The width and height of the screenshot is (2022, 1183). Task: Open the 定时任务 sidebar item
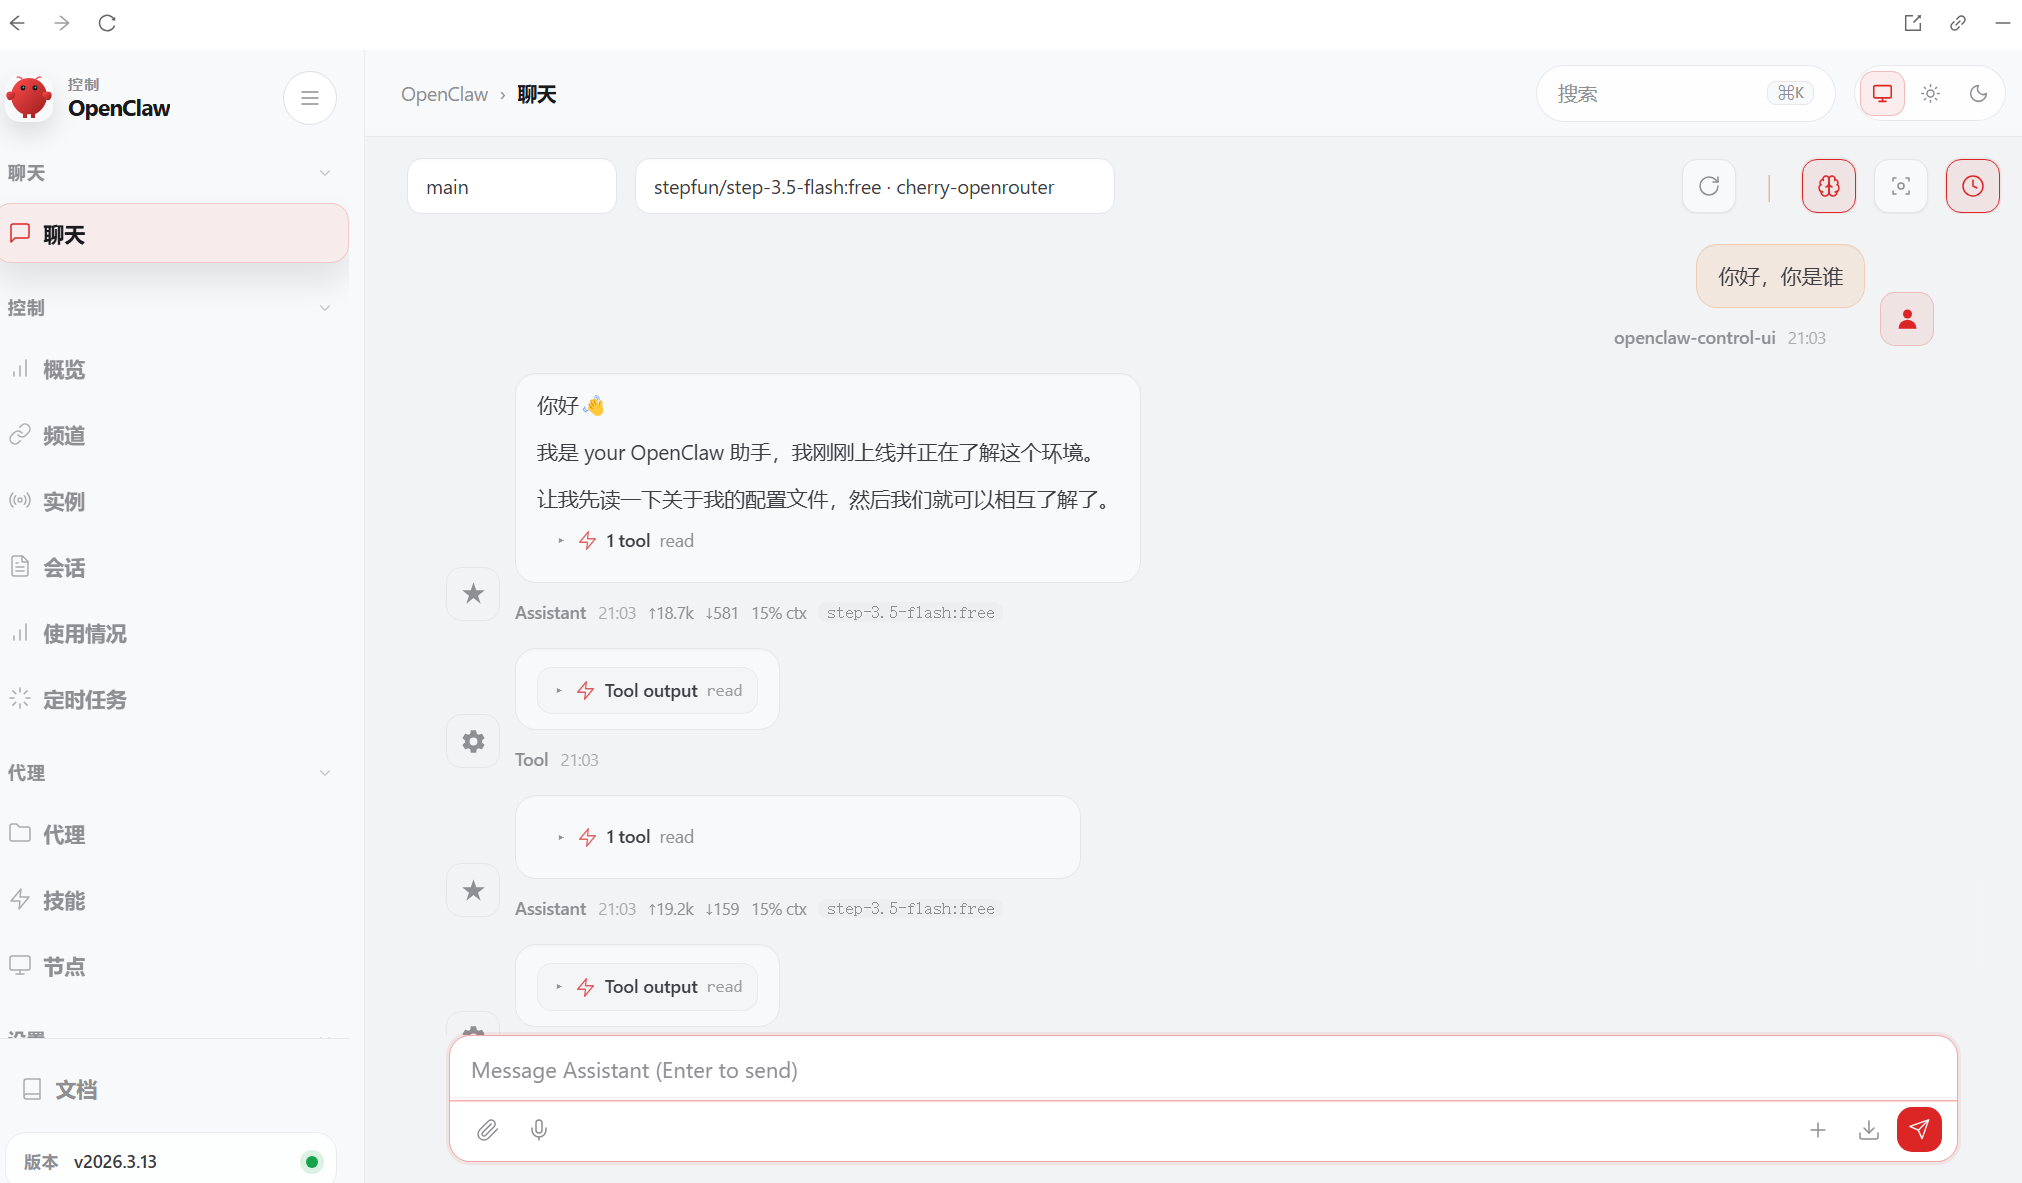(x=85, y=700)
